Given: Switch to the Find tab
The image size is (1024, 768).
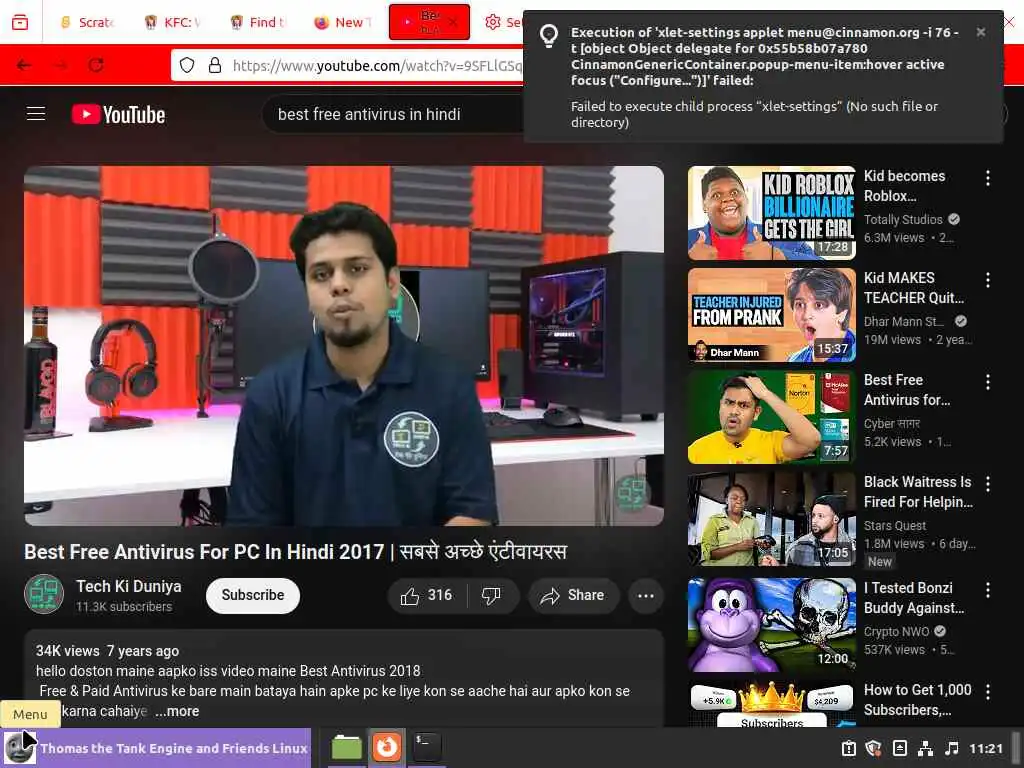Looking at the screenshot, I should (x=259, y=22).
